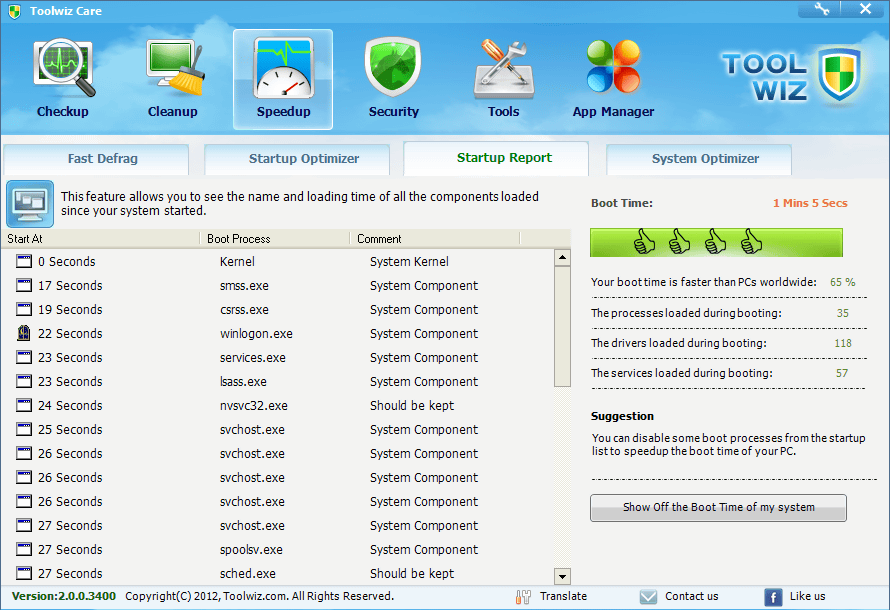The height and width of the screenshot is (610, 890).
Task: Click the Contact us link
Action: (x=691, y=596)
